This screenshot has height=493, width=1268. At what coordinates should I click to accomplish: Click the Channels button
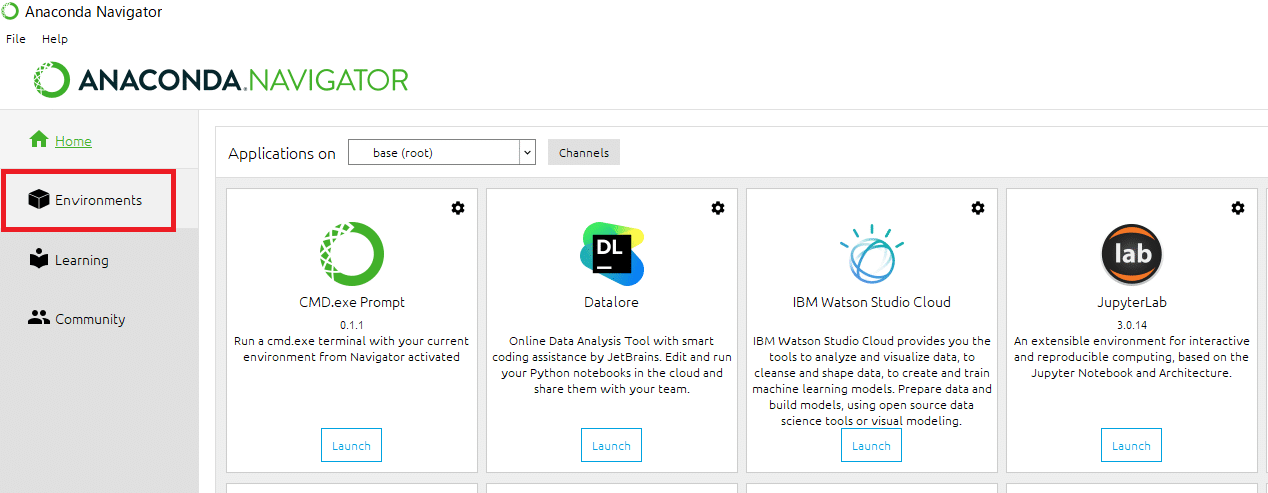tap(584, 152)
